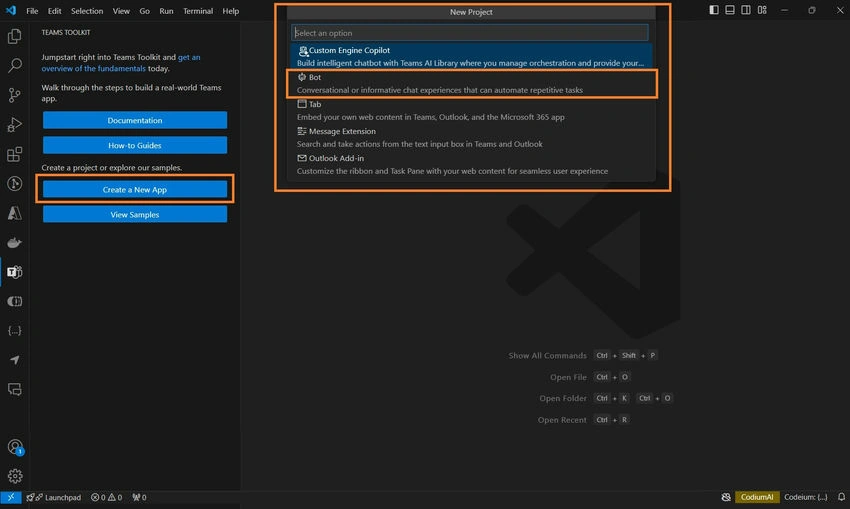
Task: Open the Terminal menu
Action: click(x=198, y=11)
